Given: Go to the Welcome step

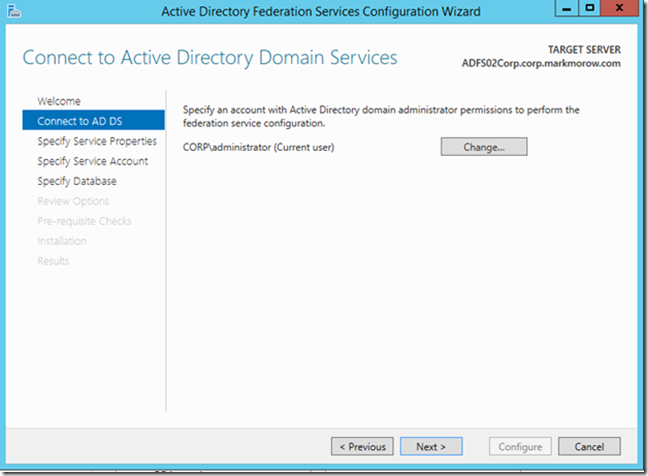Looking at the screenshot, I should pyautogui.click(x=59, y=101).
